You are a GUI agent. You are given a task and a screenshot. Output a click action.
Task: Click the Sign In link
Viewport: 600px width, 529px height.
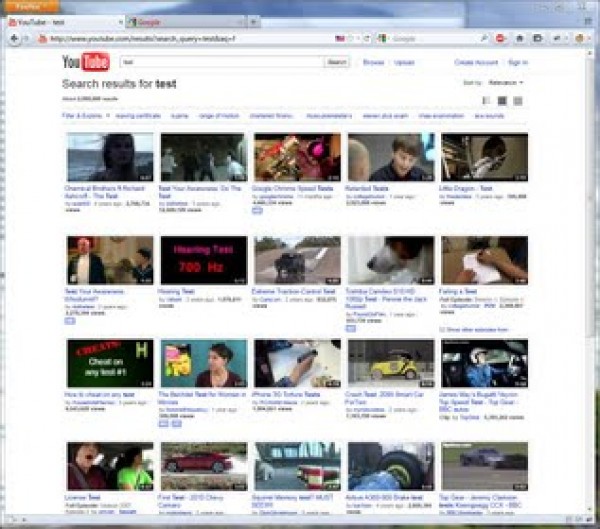pos(518,62)
